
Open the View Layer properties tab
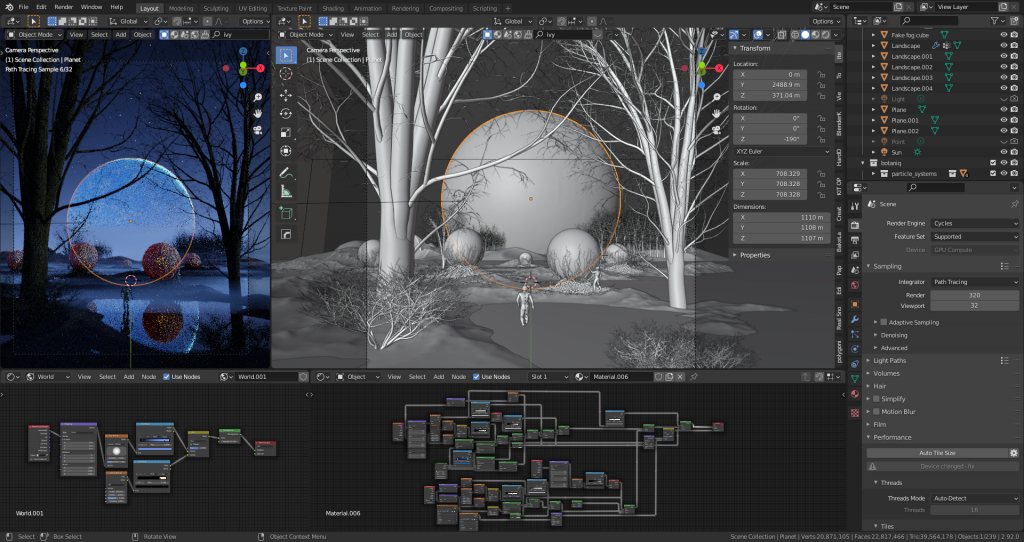click(x=855, y=256)
